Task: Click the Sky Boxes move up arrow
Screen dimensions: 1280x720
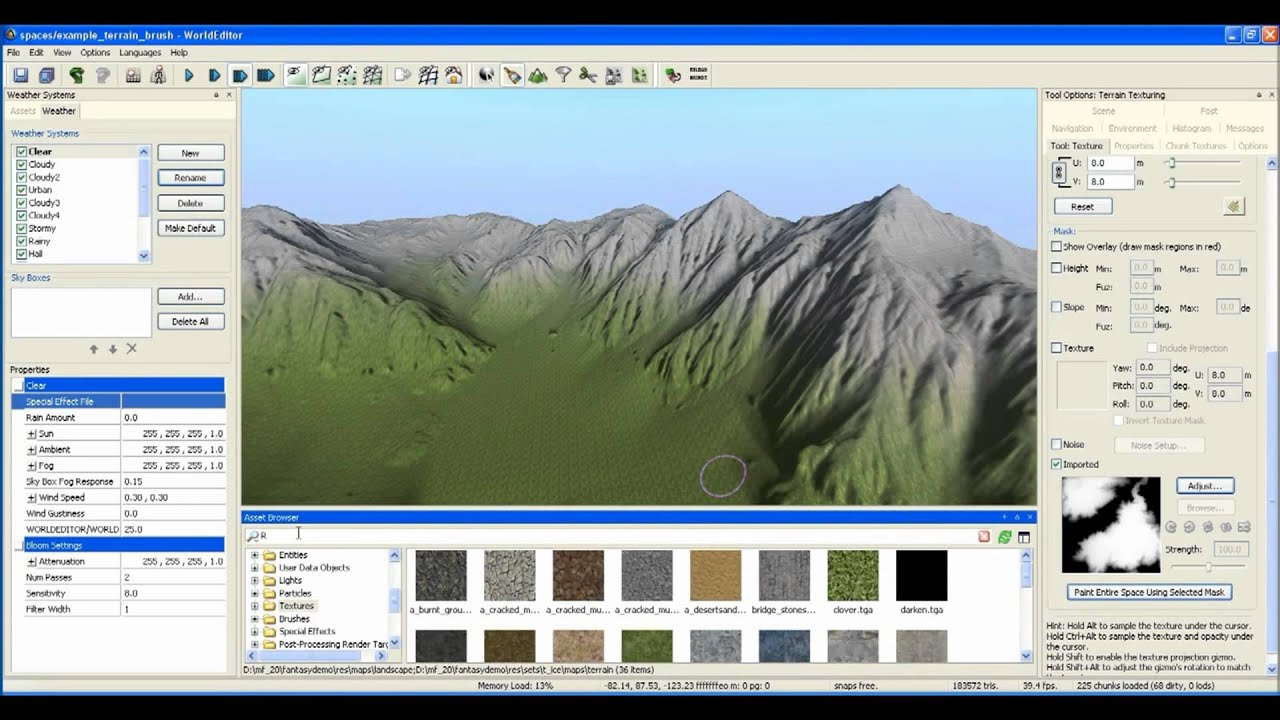Action: pos(94,349)
